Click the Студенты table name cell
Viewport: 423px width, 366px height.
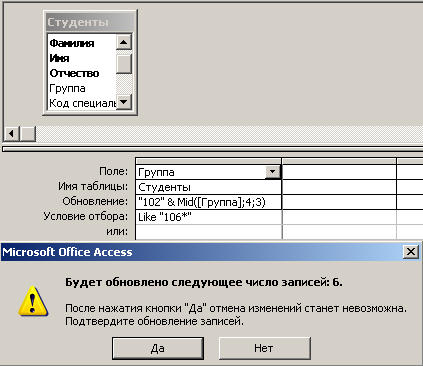coord(208,187)
